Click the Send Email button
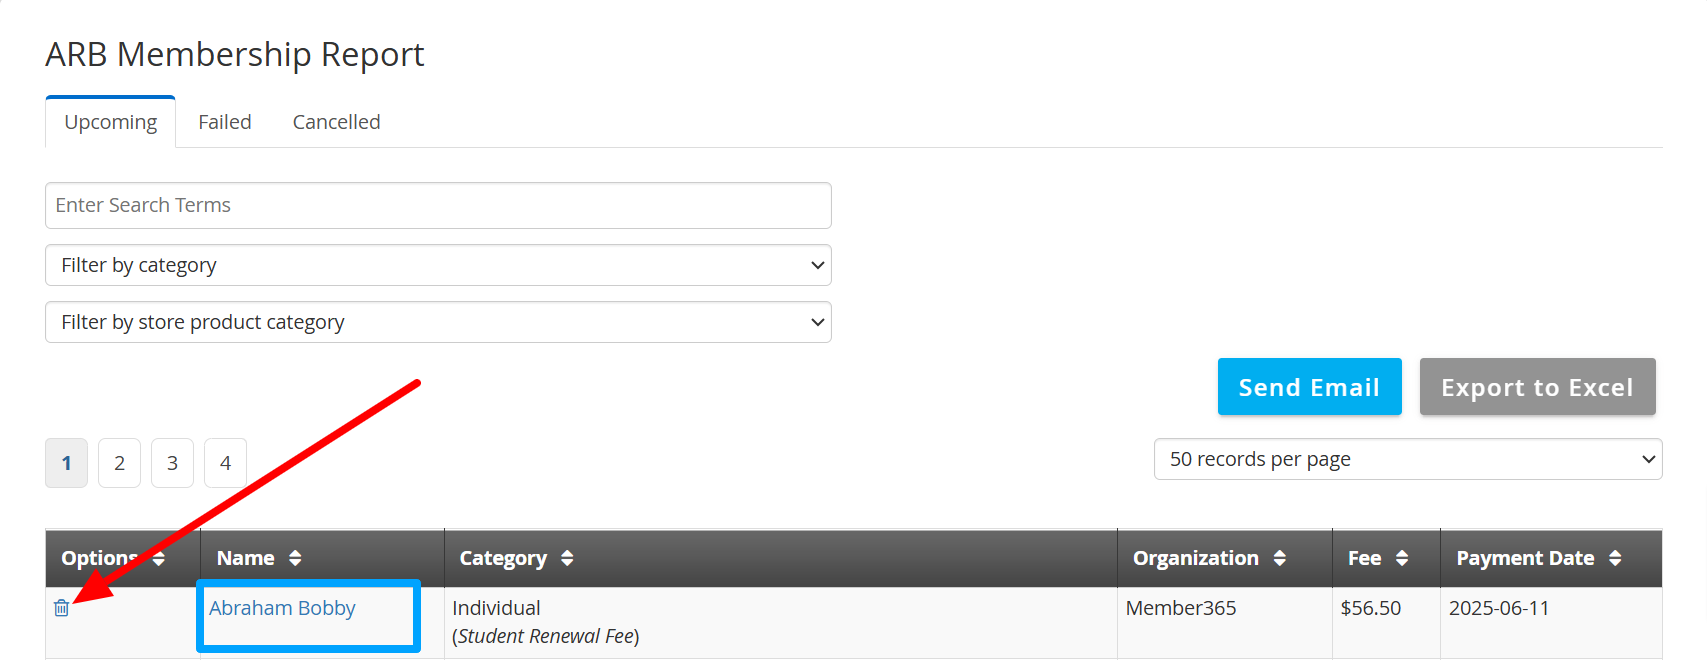The height and width of the screenshot is (660, 1707). [x=1309, y=387]
